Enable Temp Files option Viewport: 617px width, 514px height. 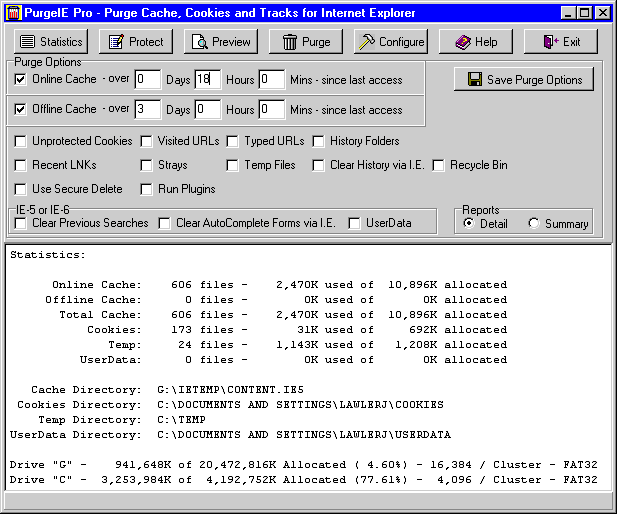(x=232, y=165)
